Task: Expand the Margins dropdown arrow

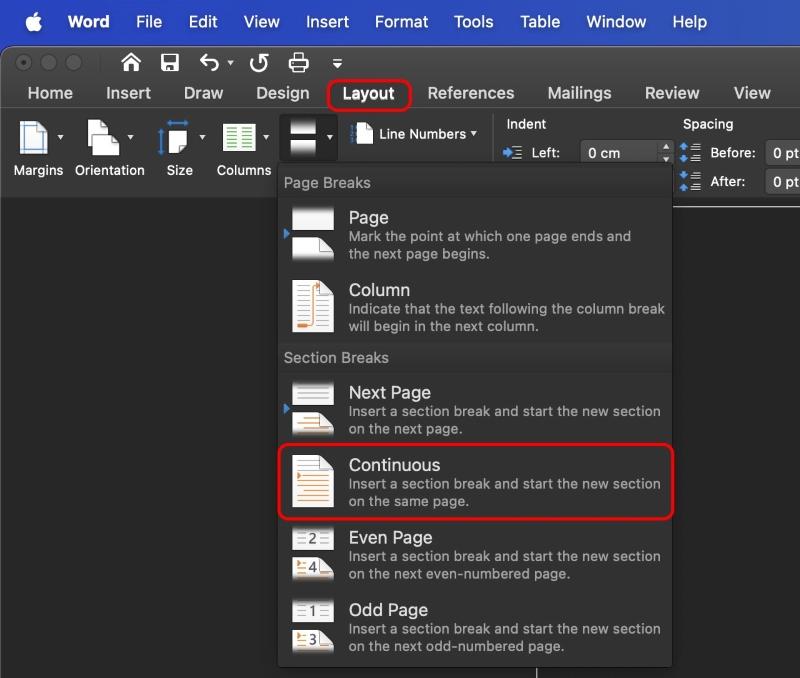Action: click(x=60, y=137)
